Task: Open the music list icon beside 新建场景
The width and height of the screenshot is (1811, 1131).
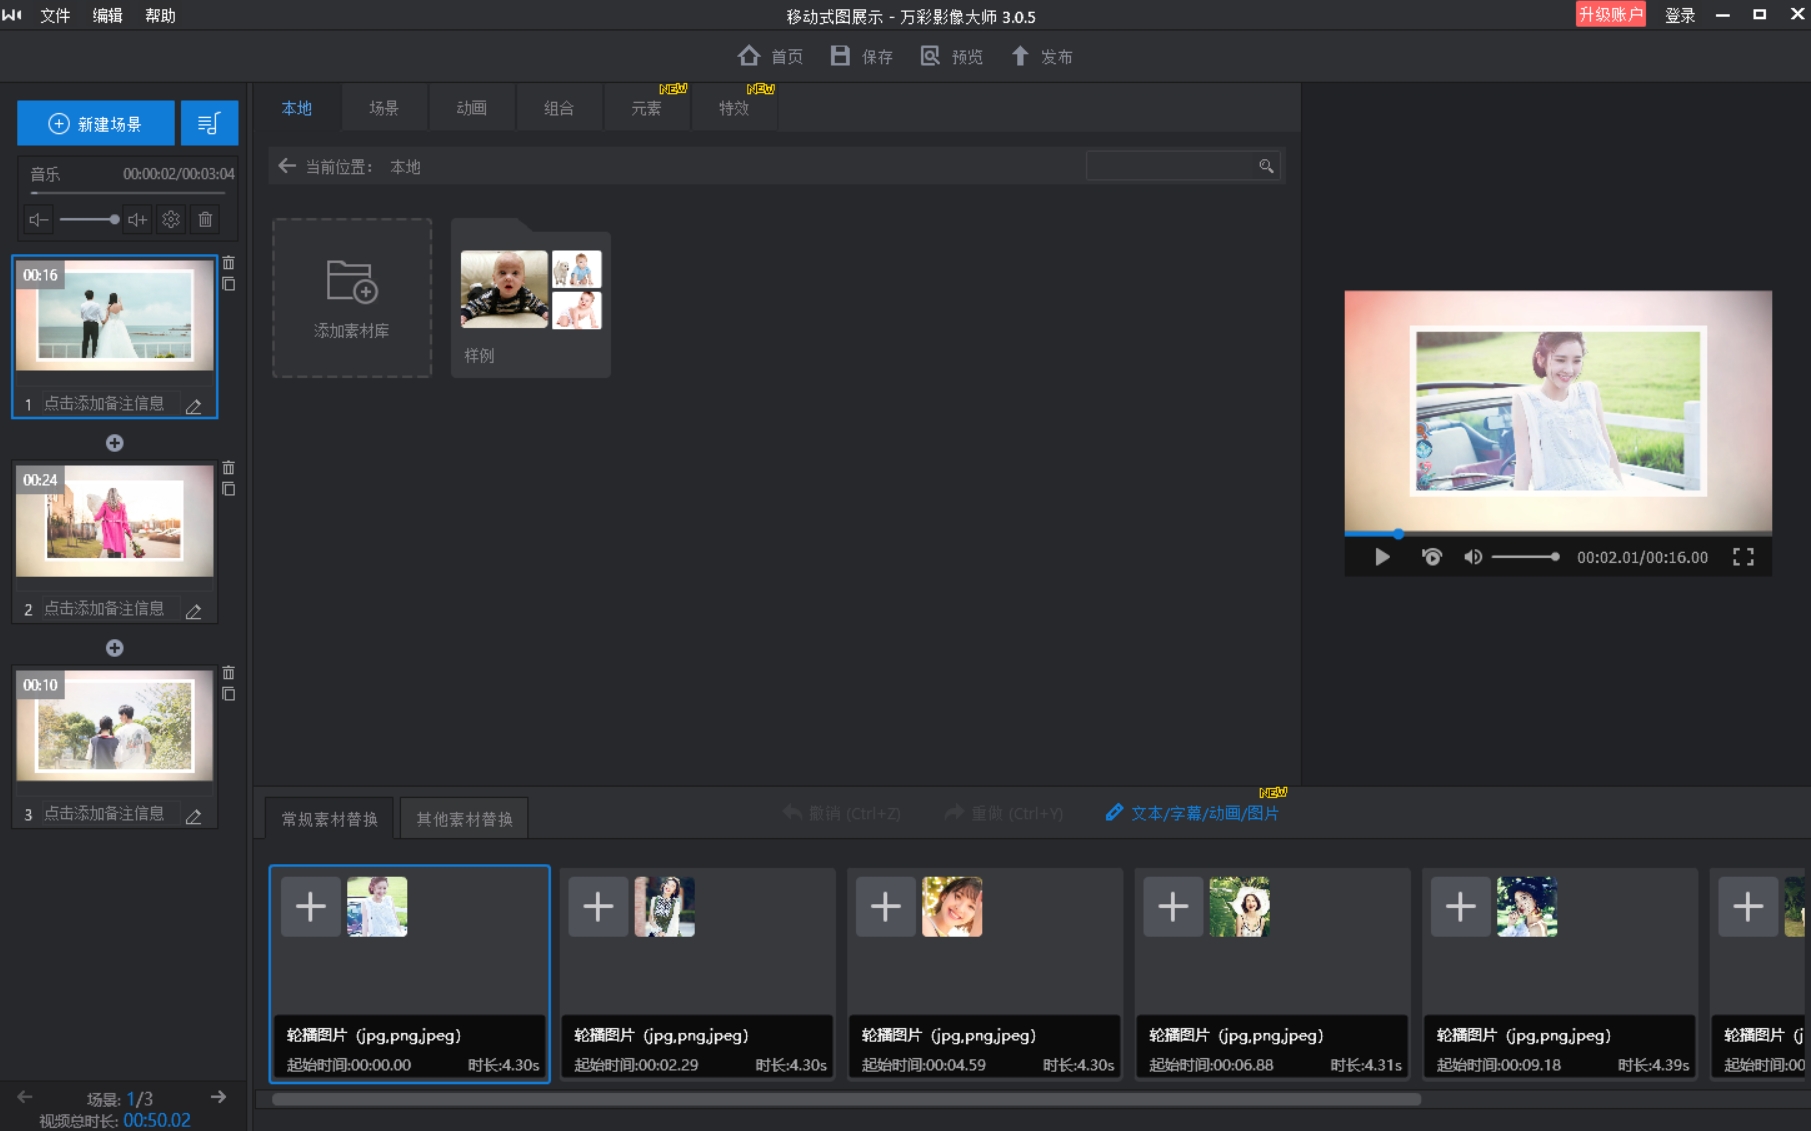Action: coord(209,123)
